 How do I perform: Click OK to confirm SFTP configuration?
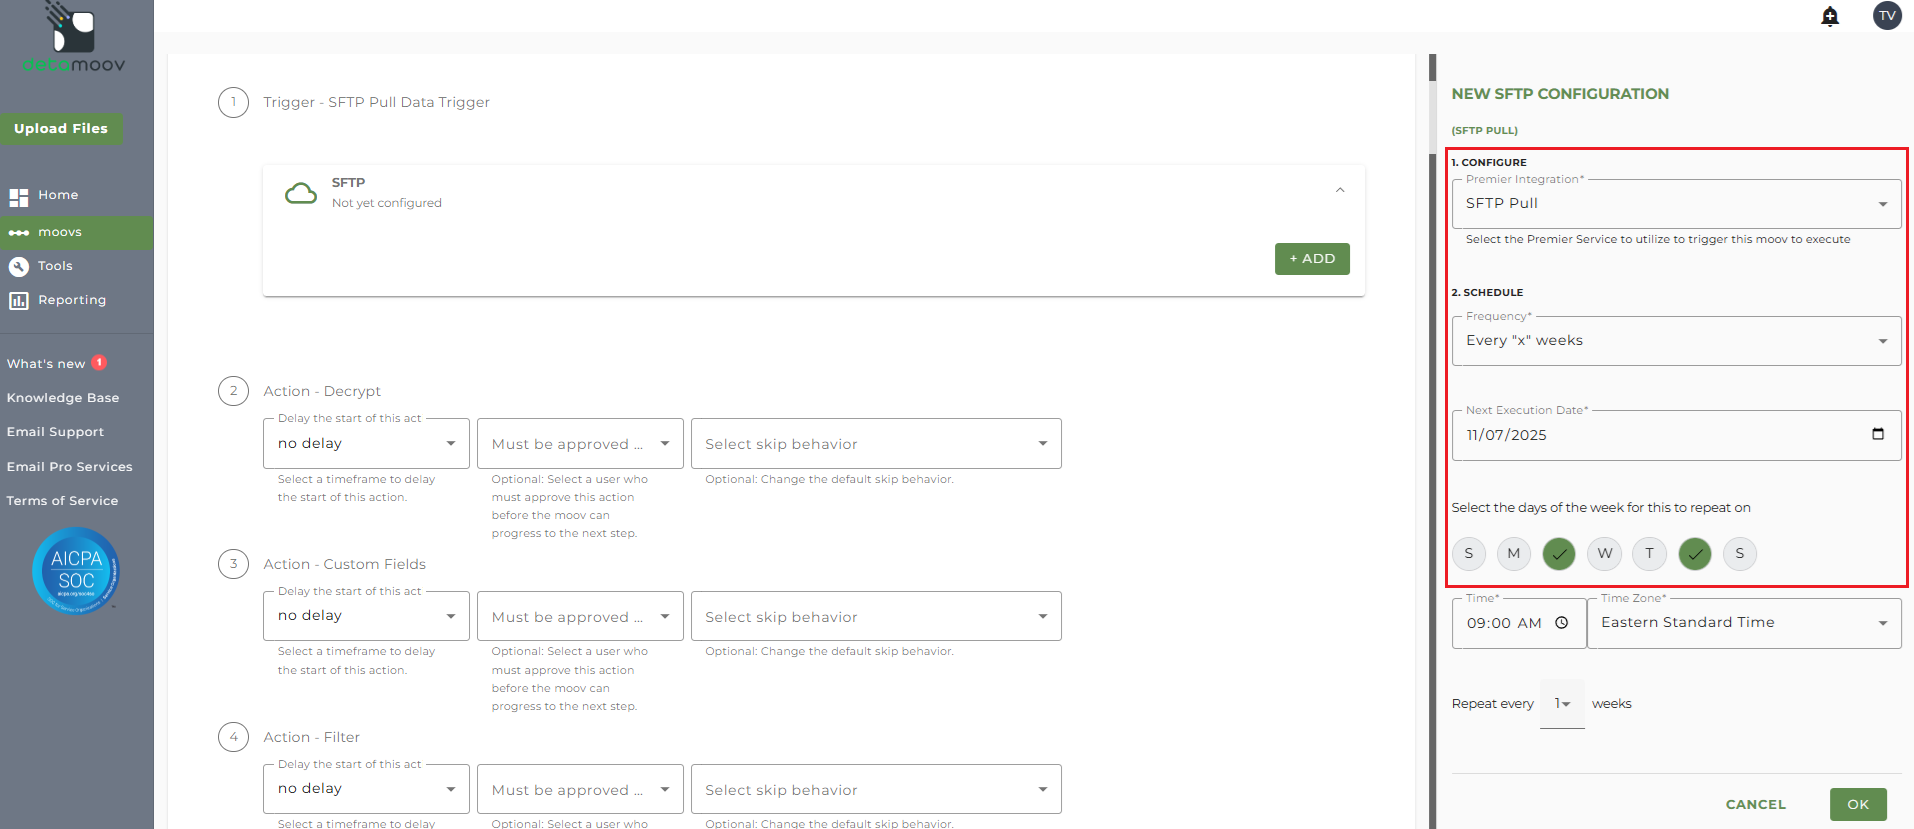[1858, 805]
